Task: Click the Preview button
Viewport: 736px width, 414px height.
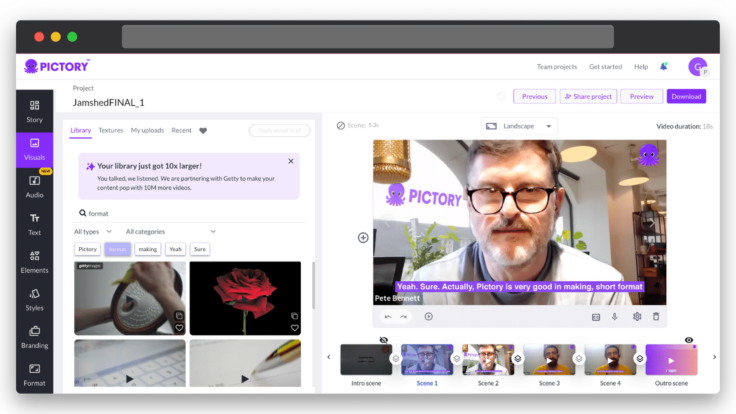Action: pyautogui.click(x=642, y=96)
